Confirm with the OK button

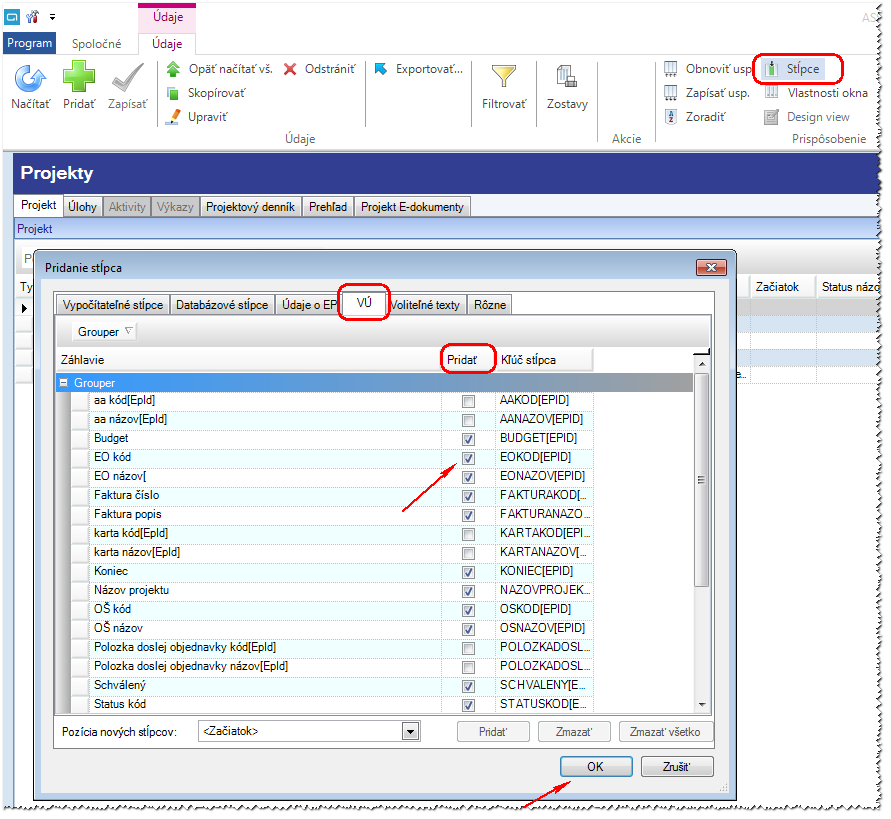pos(596,767)
